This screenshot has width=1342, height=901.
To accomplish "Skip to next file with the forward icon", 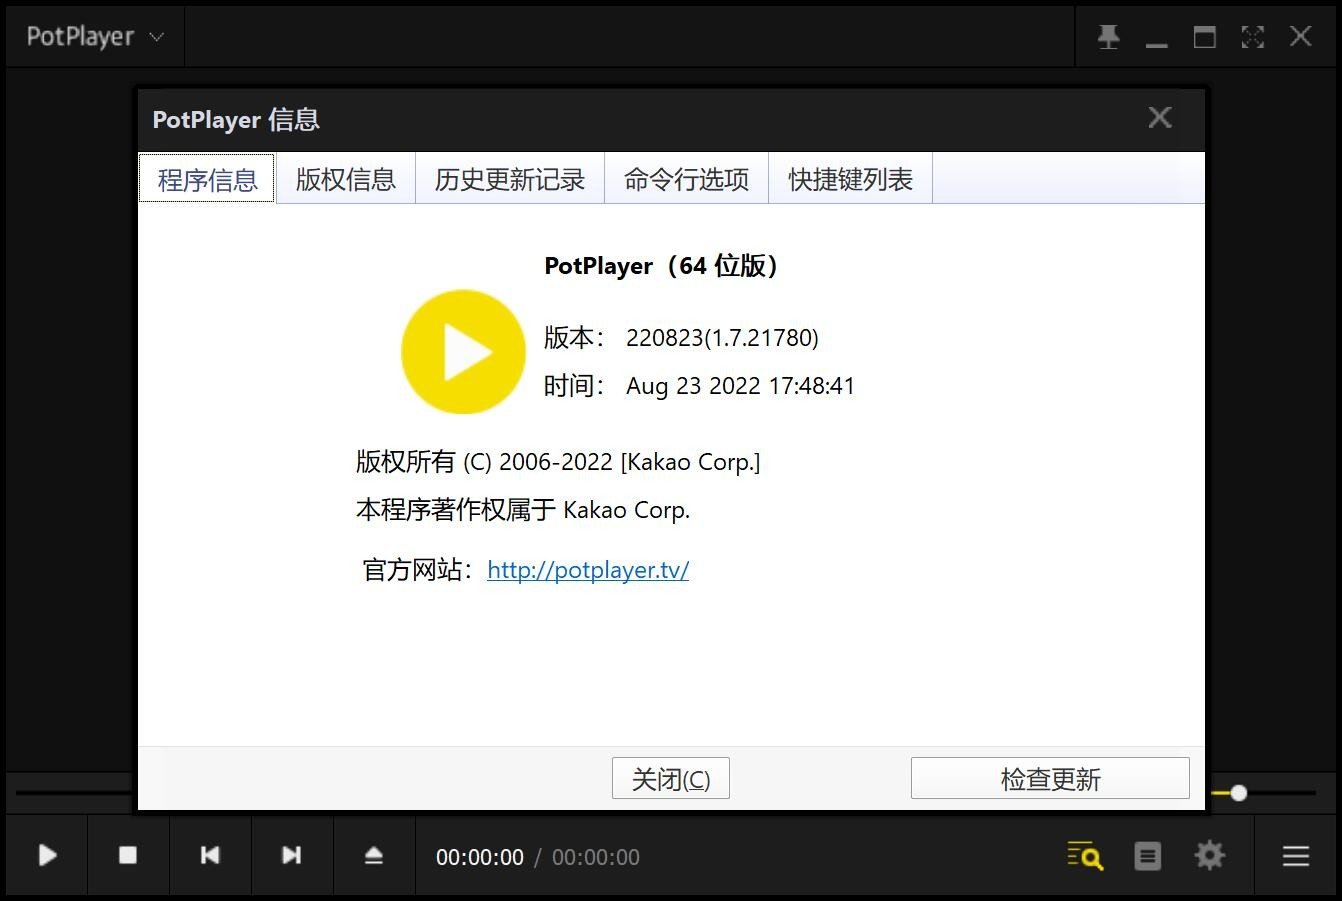I will [291, 855].
